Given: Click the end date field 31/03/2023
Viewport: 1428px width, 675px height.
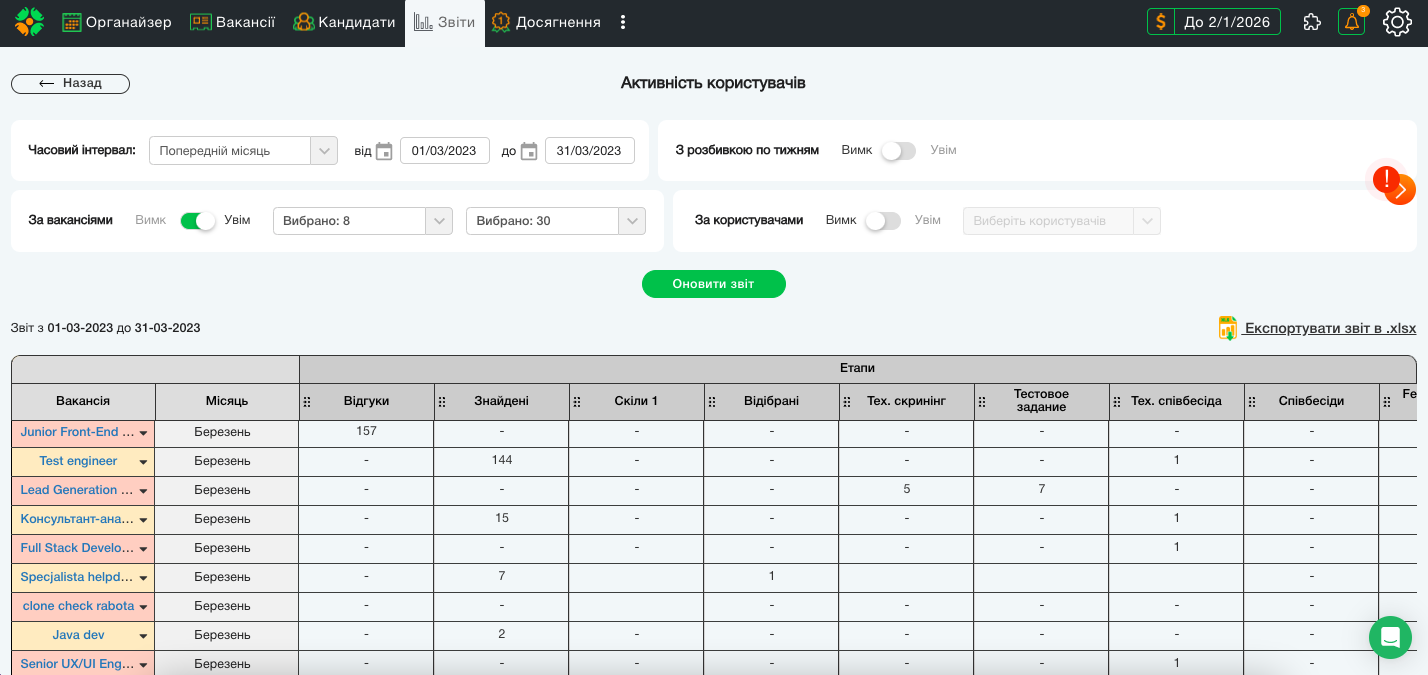Looking at the screenshot, I should coord(589,151).
